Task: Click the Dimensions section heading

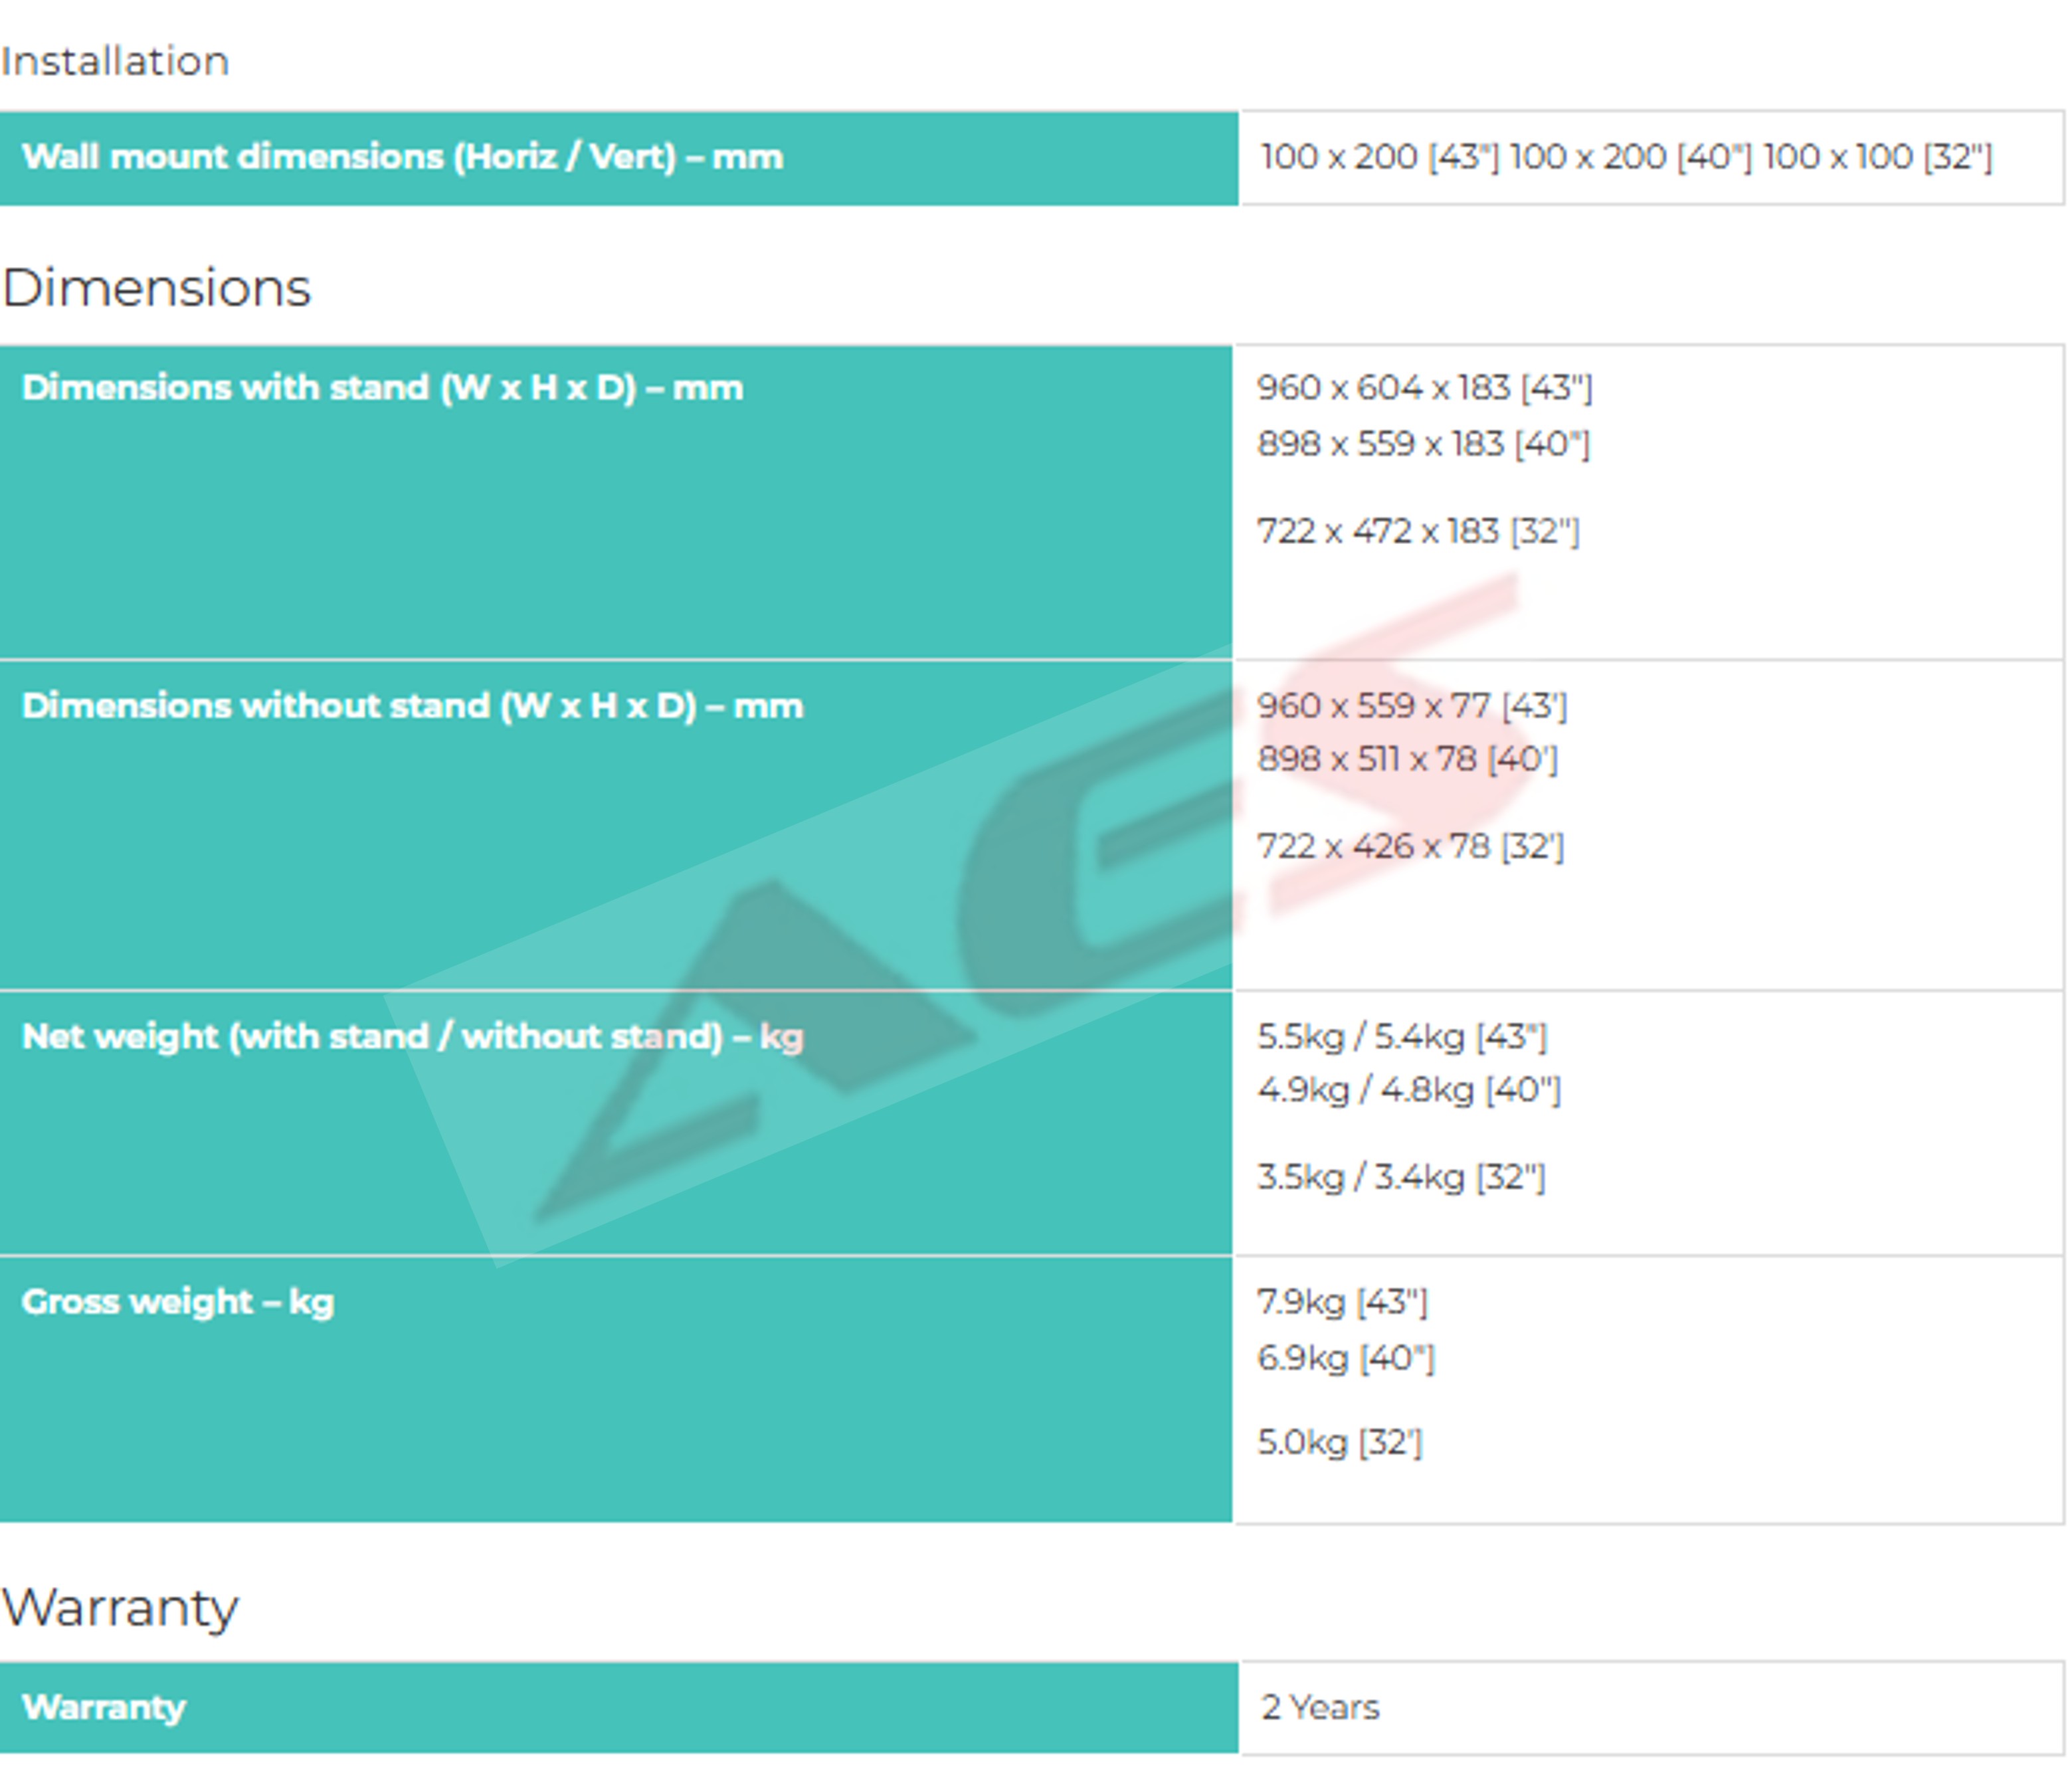Action: tap(157, 288)
